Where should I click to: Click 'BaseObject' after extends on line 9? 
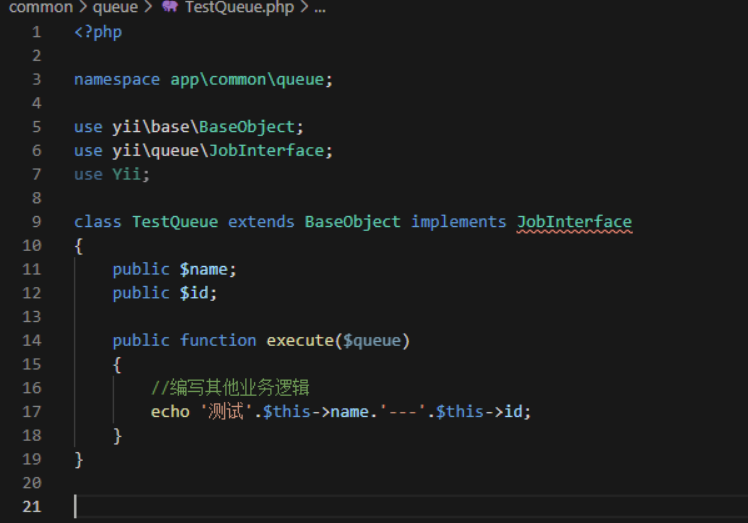[x=353, y=222]
